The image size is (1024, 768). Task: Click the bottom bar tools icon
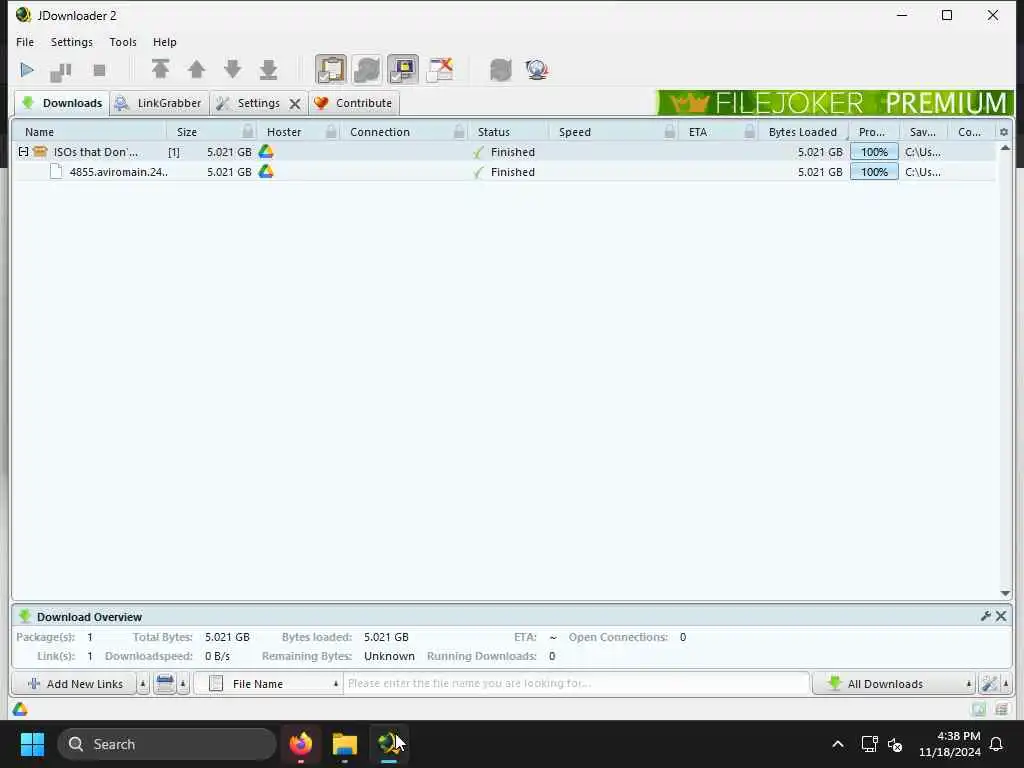(x=989, y=684)
